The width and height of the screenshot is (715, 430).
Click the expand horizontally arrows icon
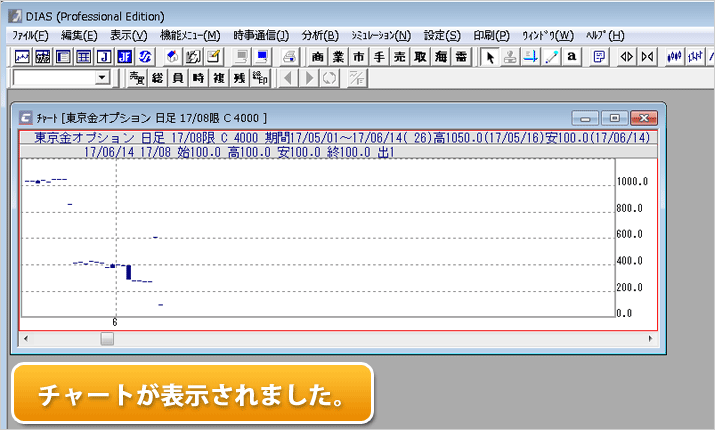click(x=627, y=57)
